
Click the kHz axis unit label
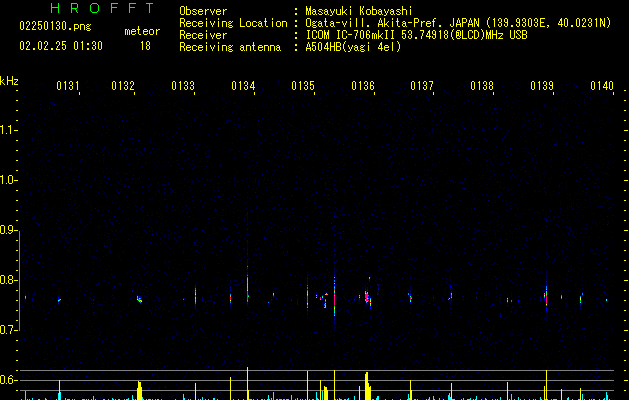point(9,81)
